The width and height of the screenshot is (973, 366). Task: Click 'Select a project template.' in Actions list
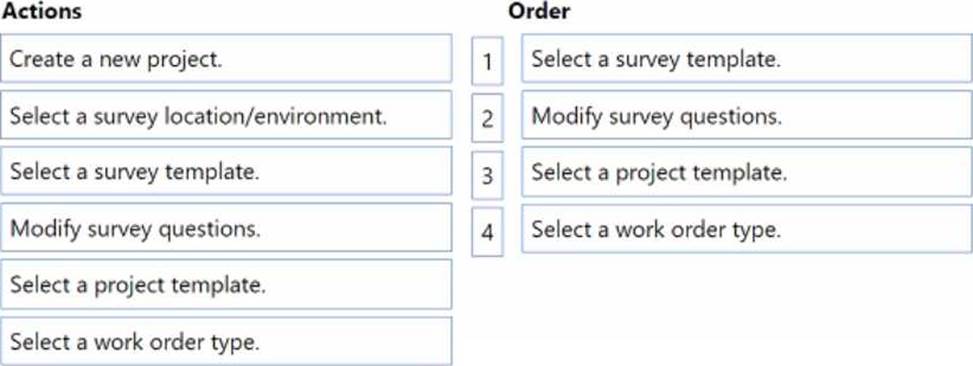point(226,285)
